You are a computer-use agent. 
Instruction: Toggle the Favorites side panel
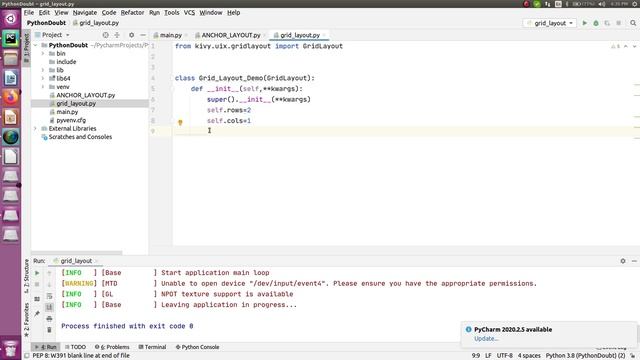pyautogui.click(x=26, y=320)
